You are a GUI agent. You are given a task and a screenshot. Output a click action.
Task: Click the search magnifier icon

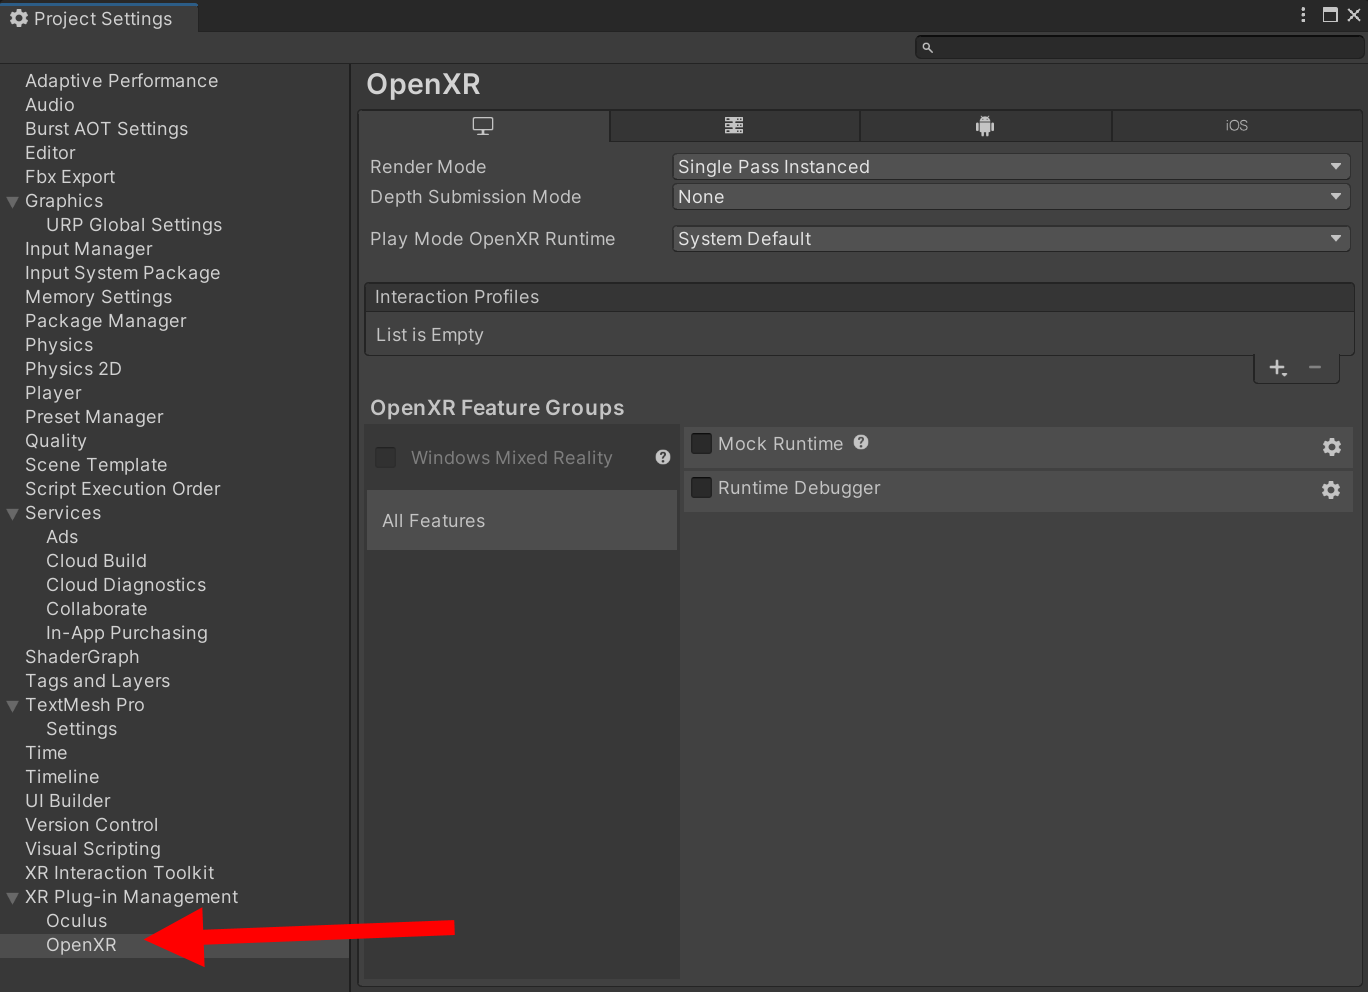pos(927,47)
